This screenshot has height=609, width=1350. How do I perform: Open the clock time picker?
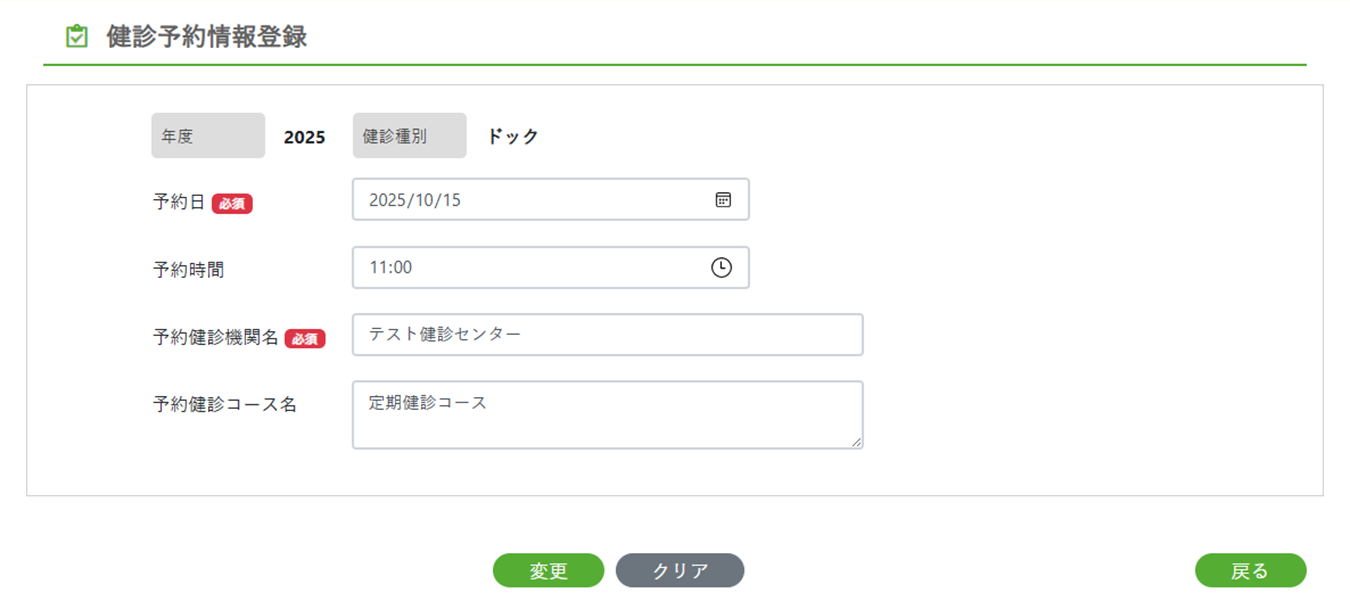click(721, 268)
